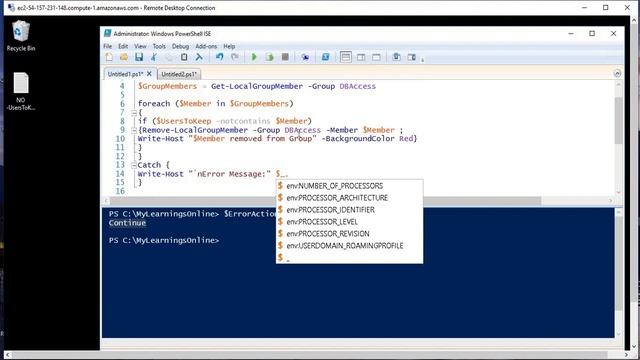Show Command Add-on icon

coord(411,57)
